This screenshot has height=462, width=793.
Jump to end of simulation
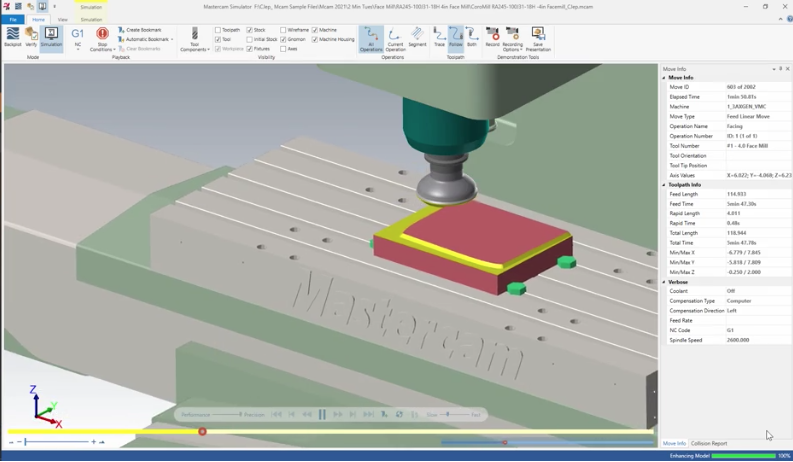tap(369, 414)
